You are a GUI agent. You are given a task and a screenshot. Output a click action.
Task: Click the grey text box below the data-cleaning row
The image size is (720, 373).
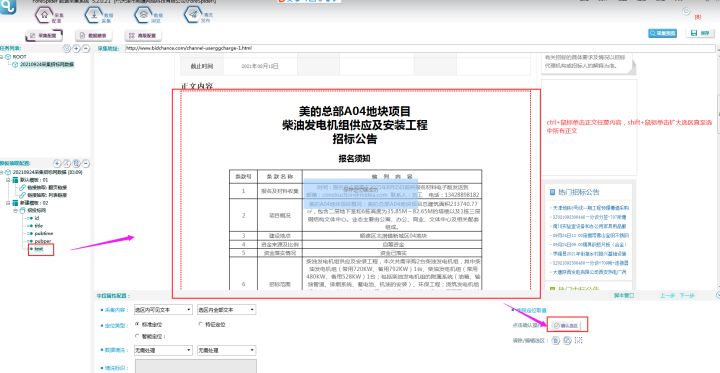click(195, 367)
